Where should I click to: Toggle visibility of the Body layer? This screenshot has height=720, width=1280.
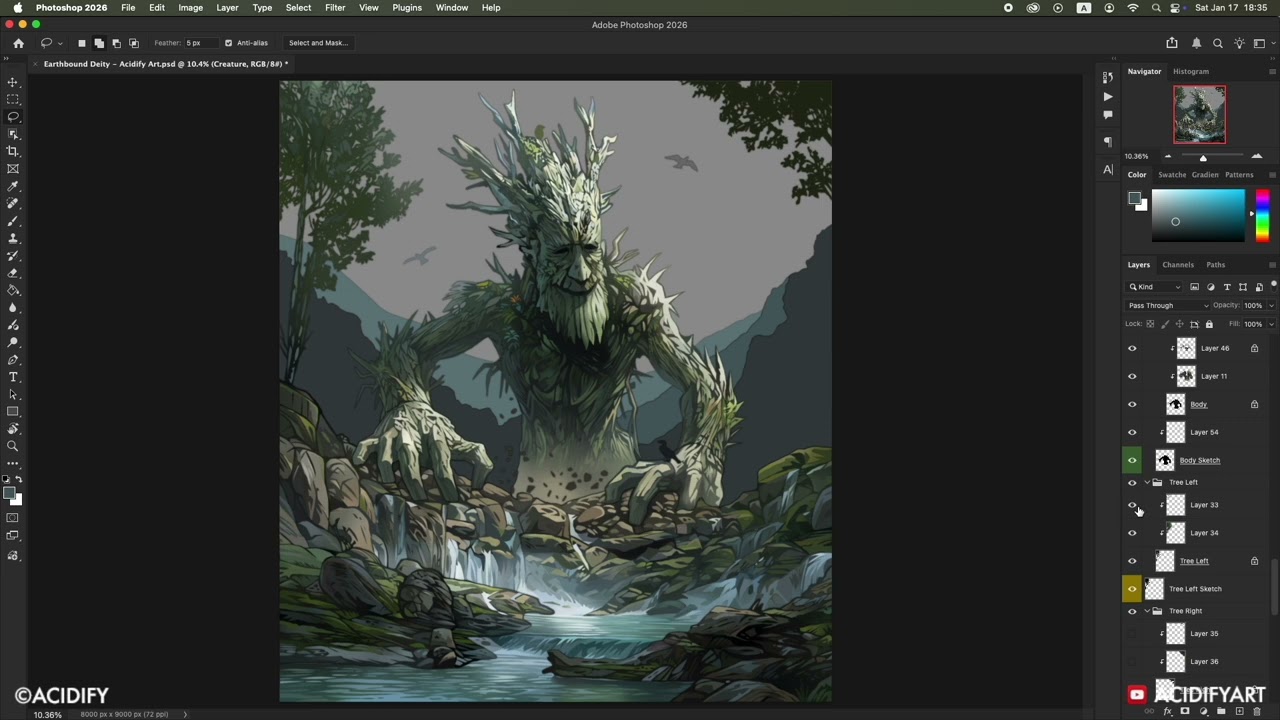pyautogui.click(x=1132, y=404)
